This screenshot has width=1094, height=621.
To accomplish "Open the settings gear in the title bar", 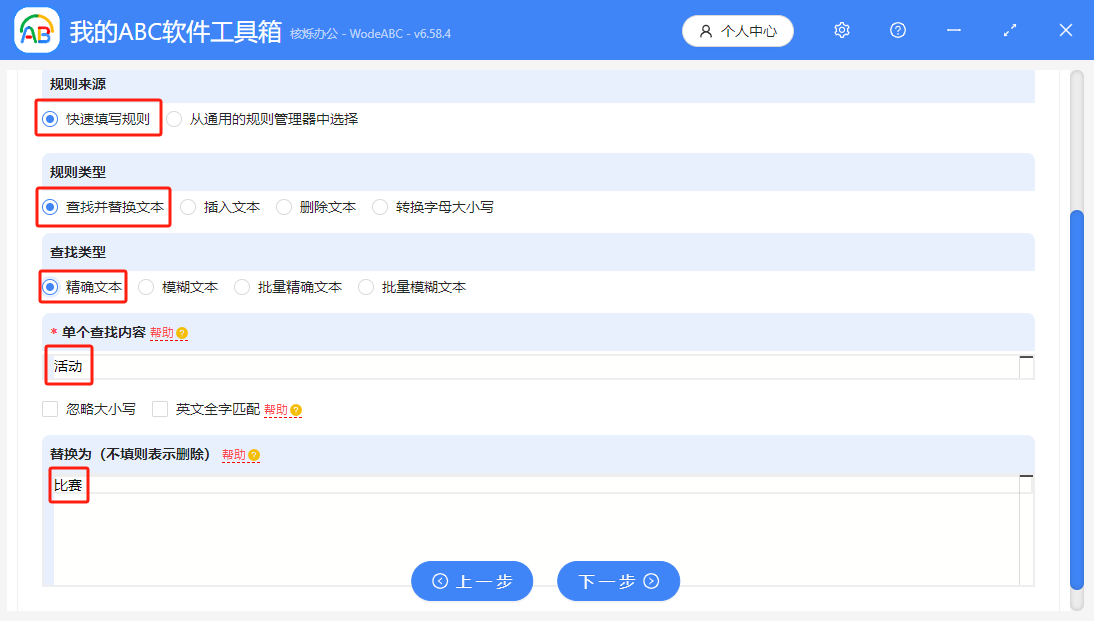I will click(841, 30).
